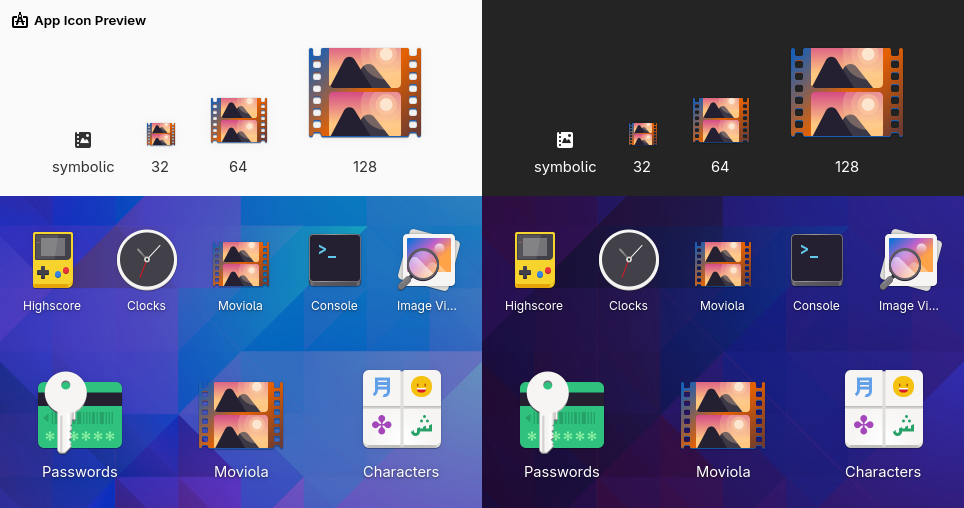Click the '32' label in light panel
Viewport: 964px width, 508px height.
tap(160, 167)
